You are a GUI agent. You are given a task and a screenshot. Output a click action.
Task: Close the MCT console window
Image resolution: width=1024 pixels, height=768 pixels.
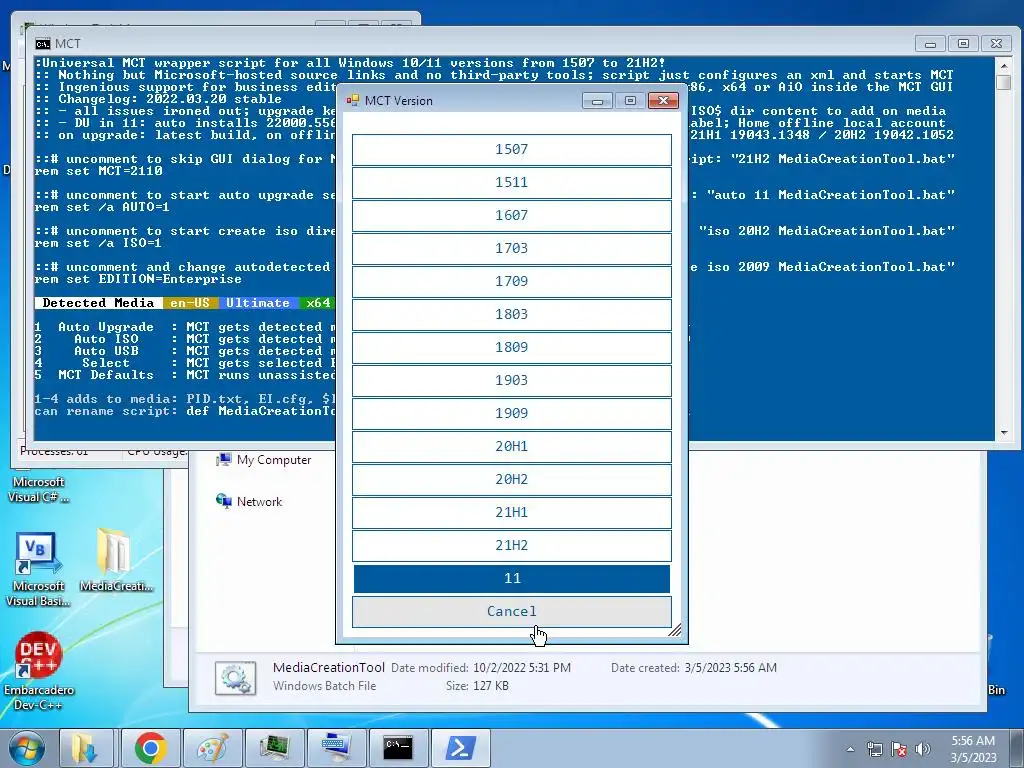pyautogui.click(x=997, y=44)
